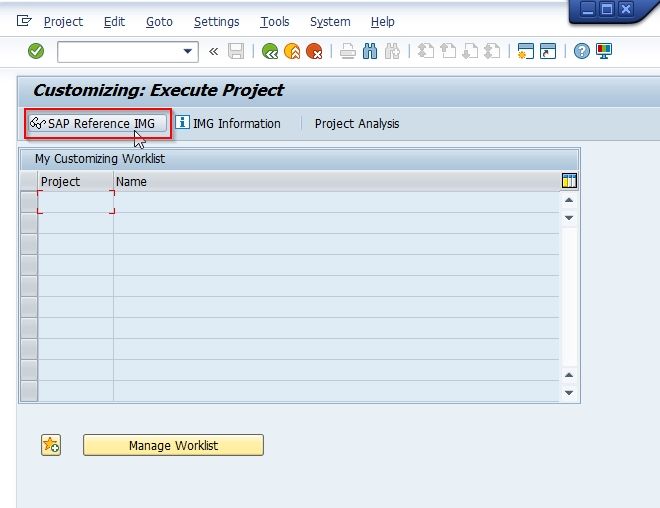660x508 pixels.
Task: Minimize the SAP window
Action: [x=588, y=9]
